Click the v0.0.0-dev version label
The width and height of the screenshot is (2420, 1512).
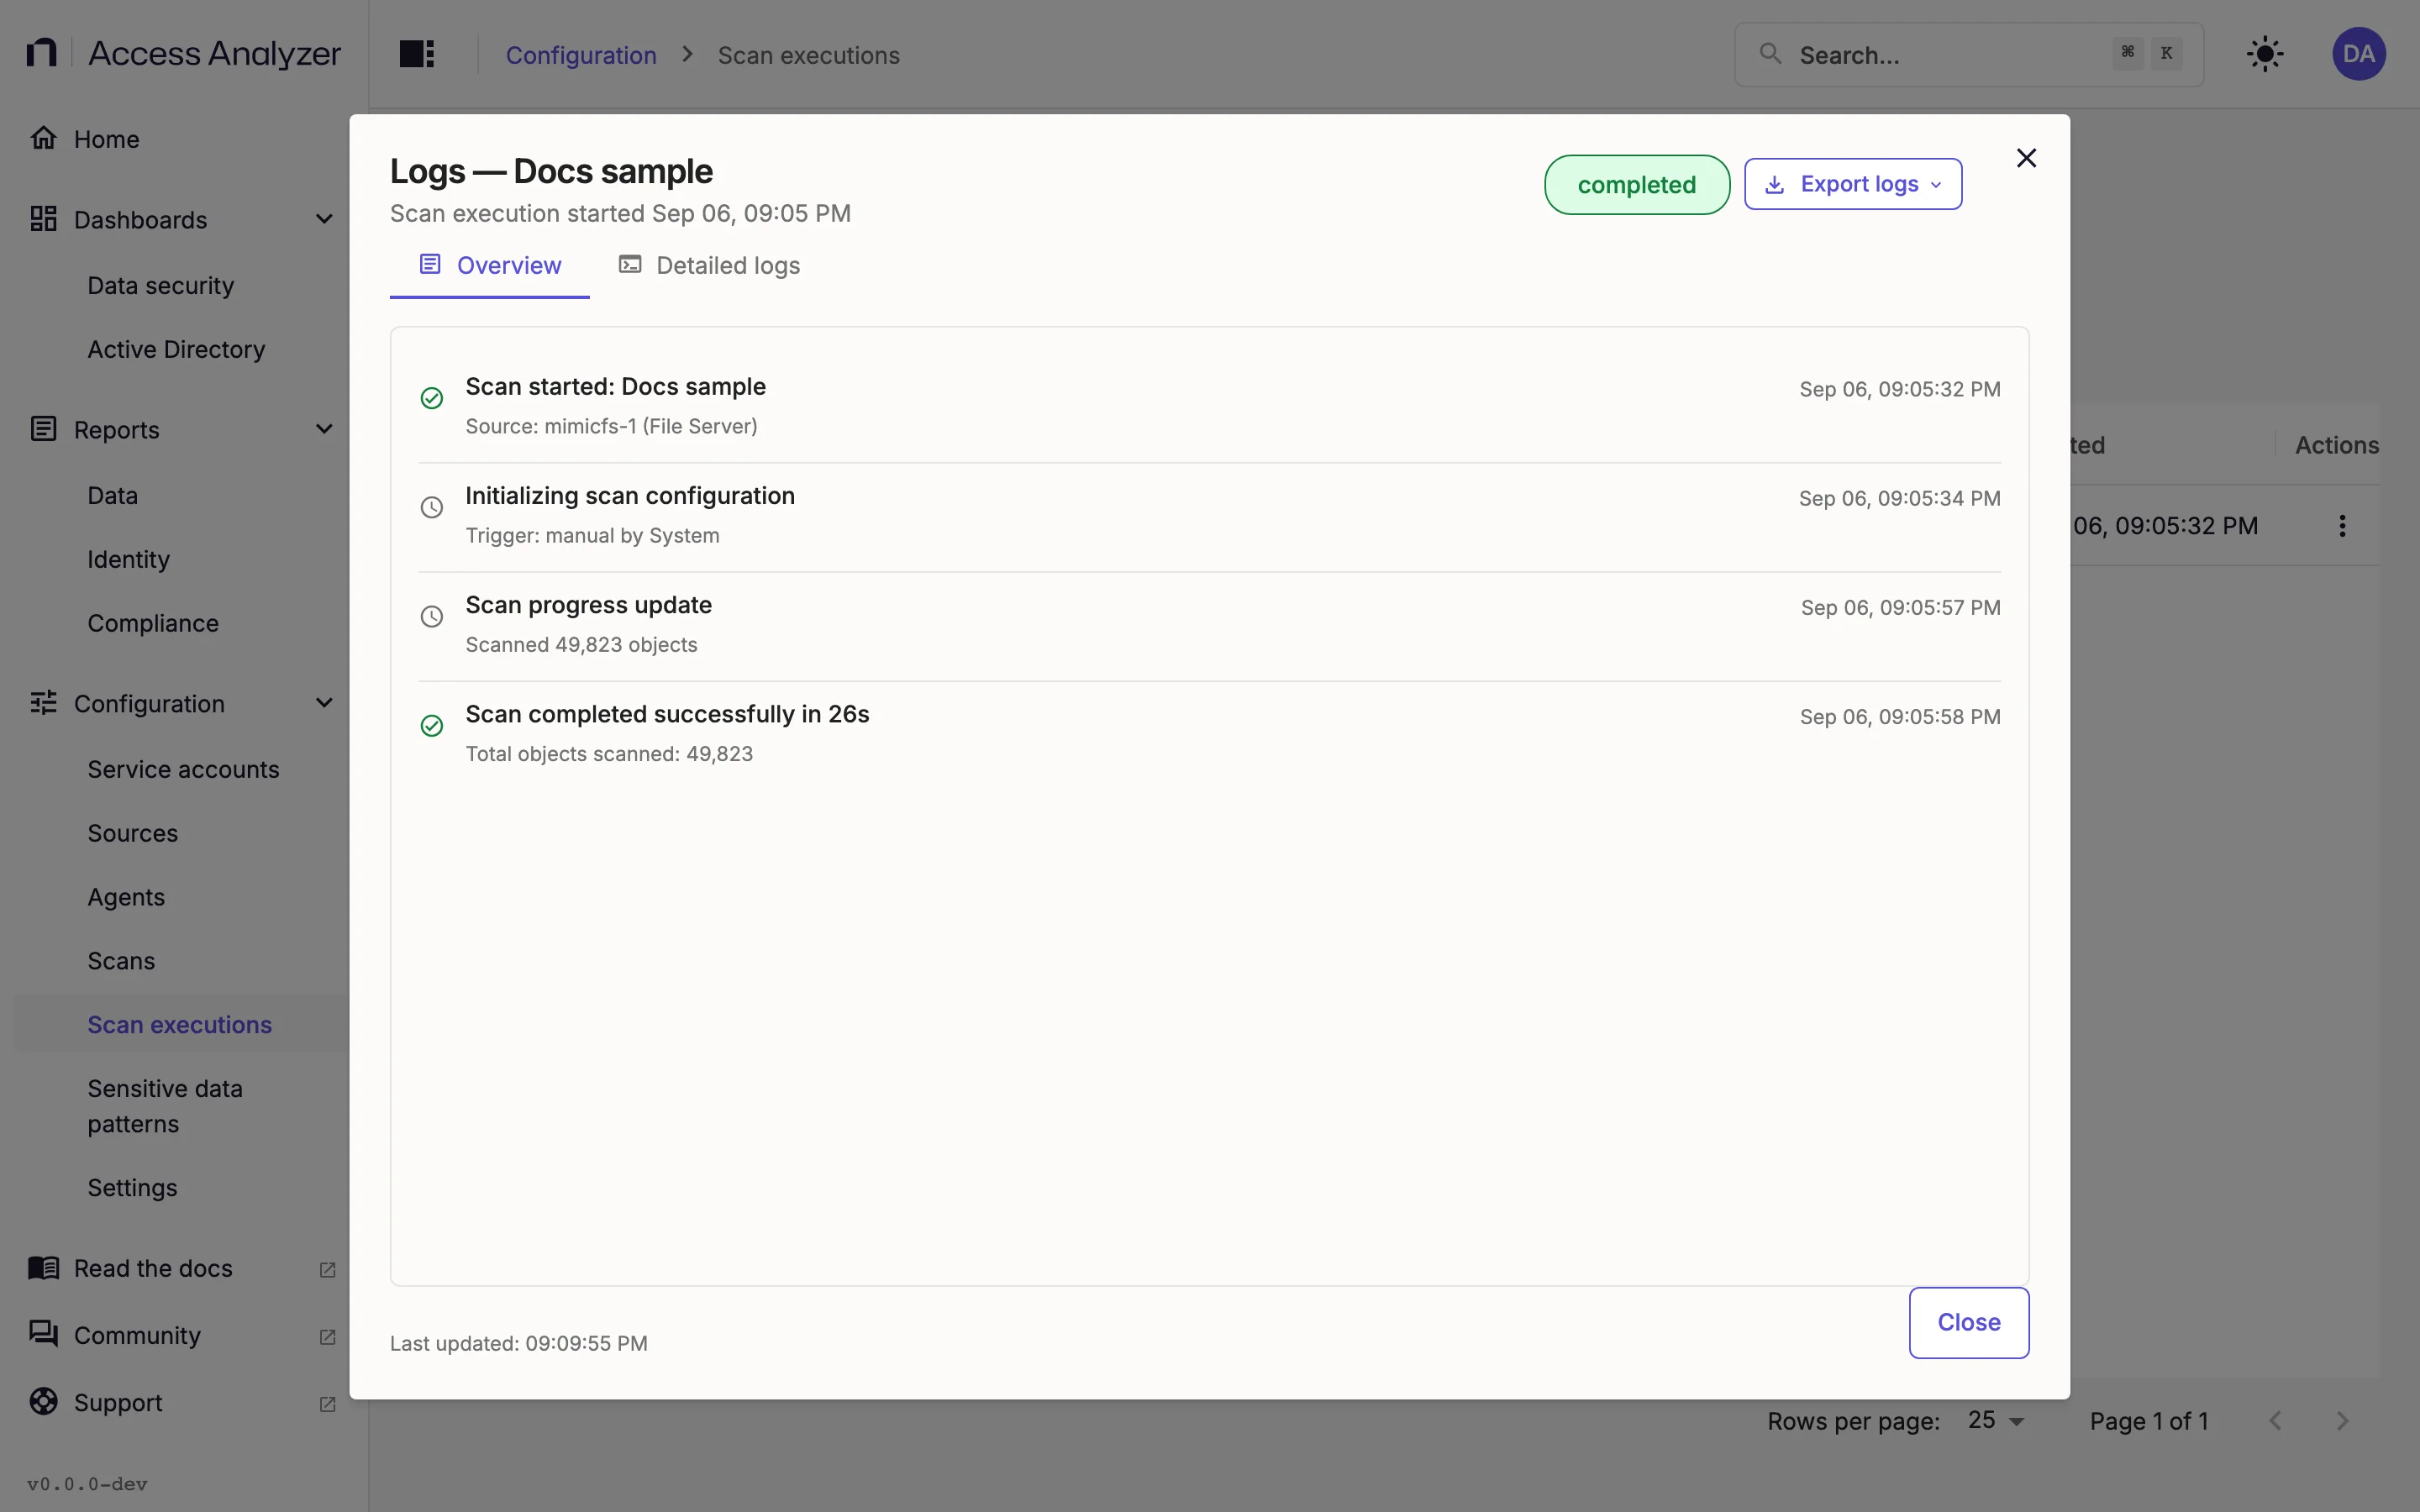tap(87, 1484)
